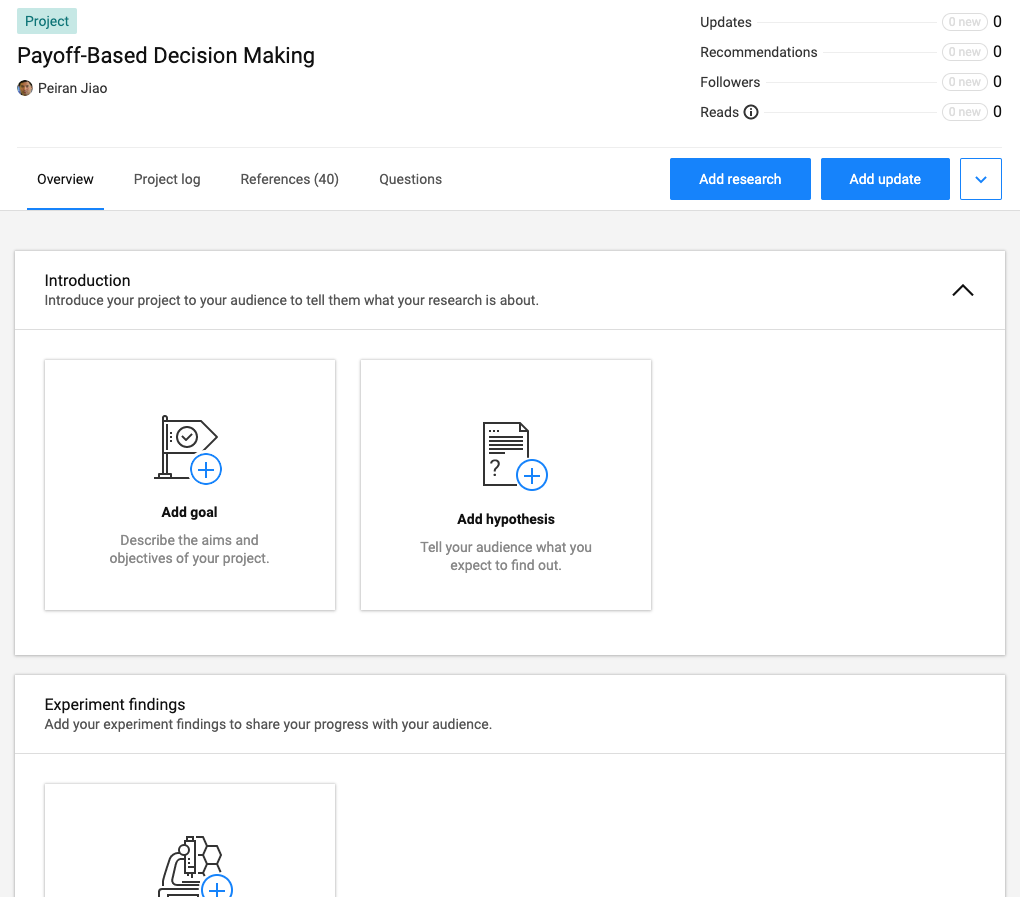1020x897 pixels.
Task: Switch to the Project log tab
Action: (167, 179)
